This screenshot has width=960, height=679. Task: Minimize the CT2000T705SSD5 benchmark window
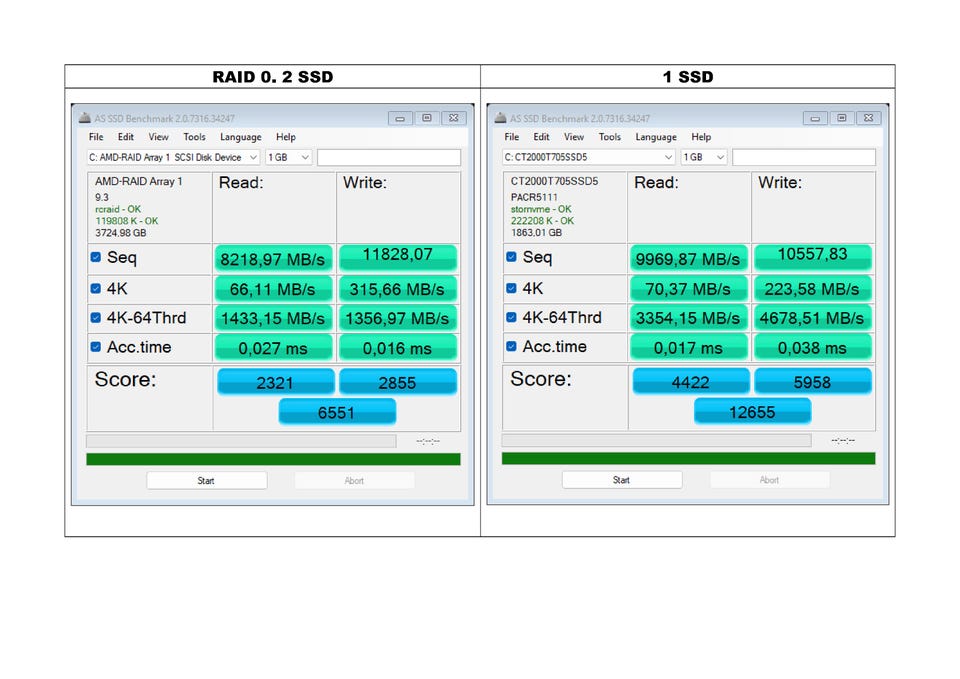pos(815,118)
